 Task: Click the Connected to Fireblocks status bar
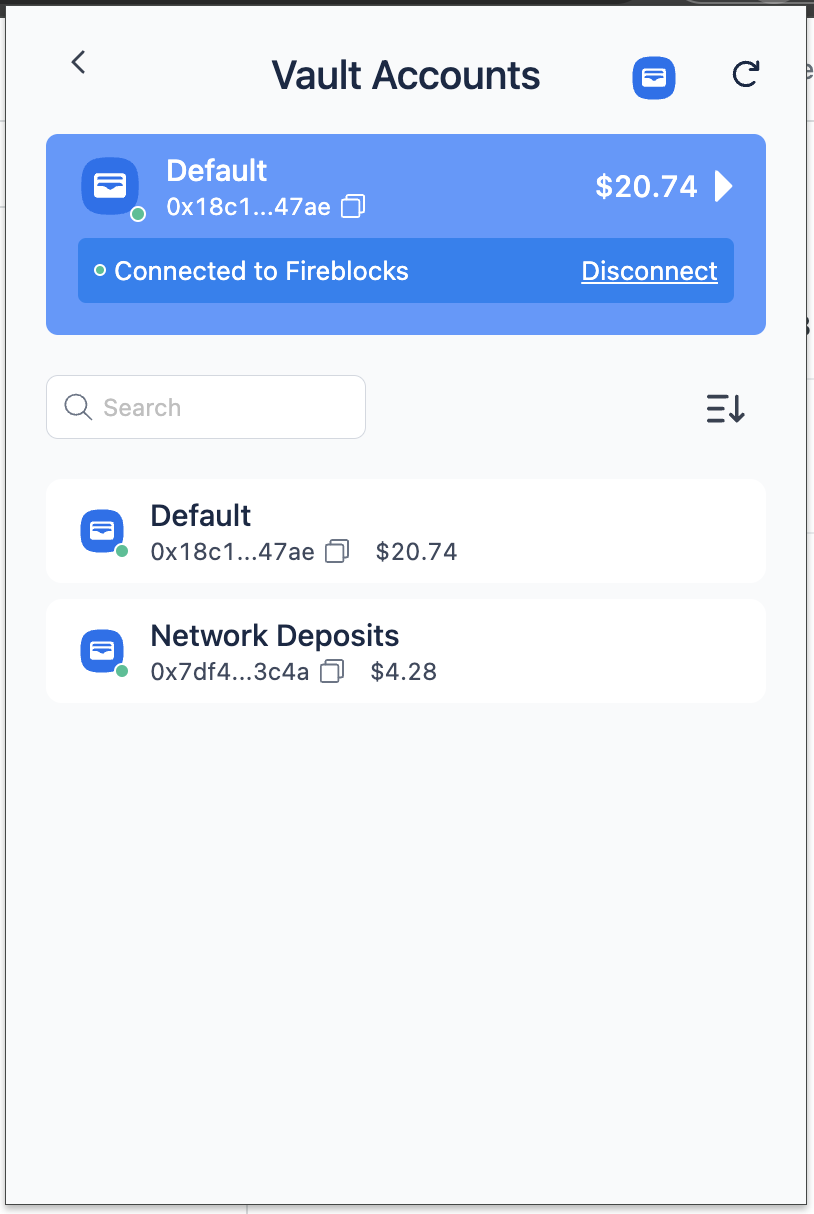click(x=406, y=270)
